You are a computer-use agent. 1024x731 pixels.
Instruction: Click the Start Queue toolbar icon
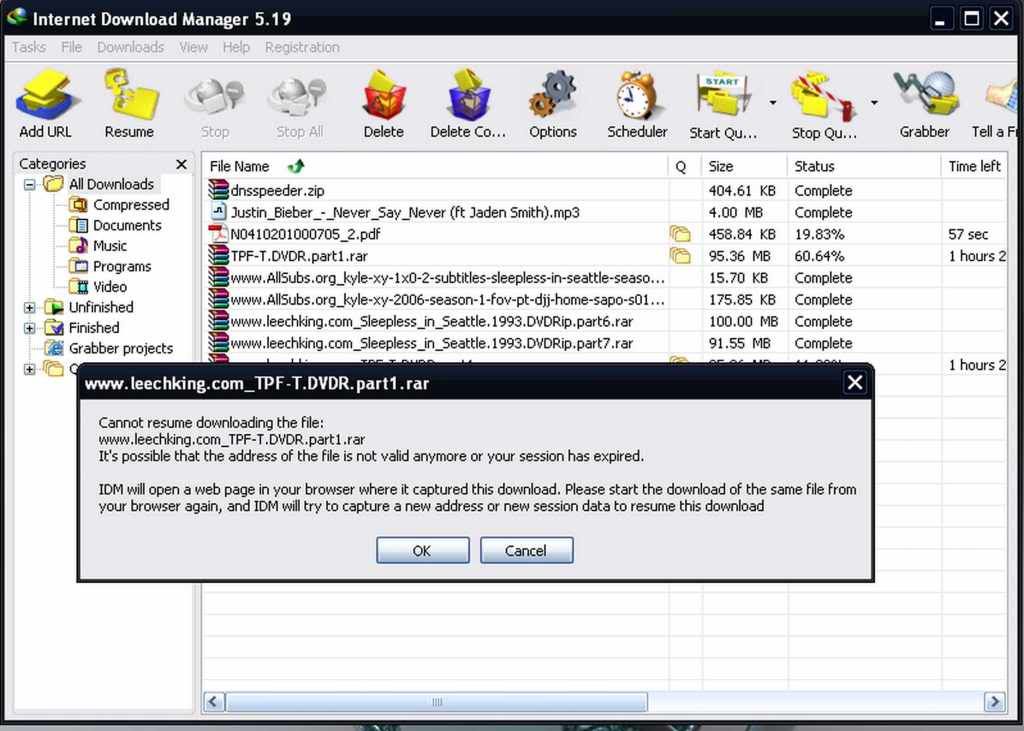(x=724, y=96)
